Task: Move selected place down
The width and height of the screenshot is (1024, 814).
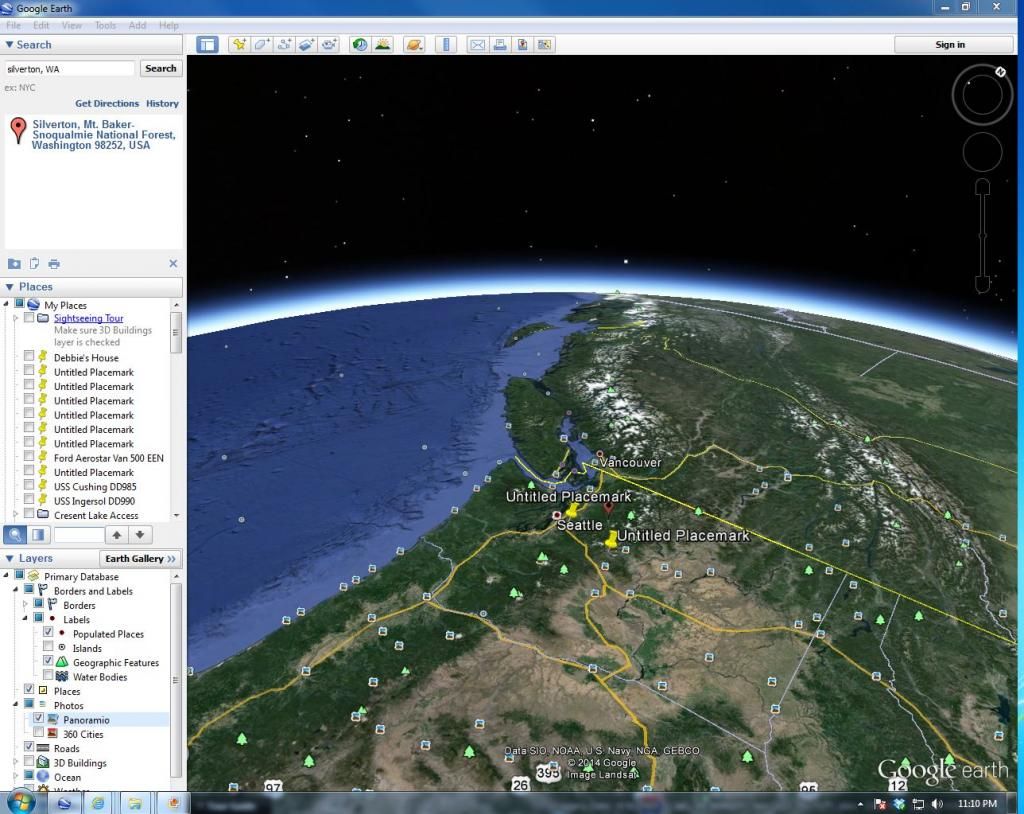Action: coord(140,535)
